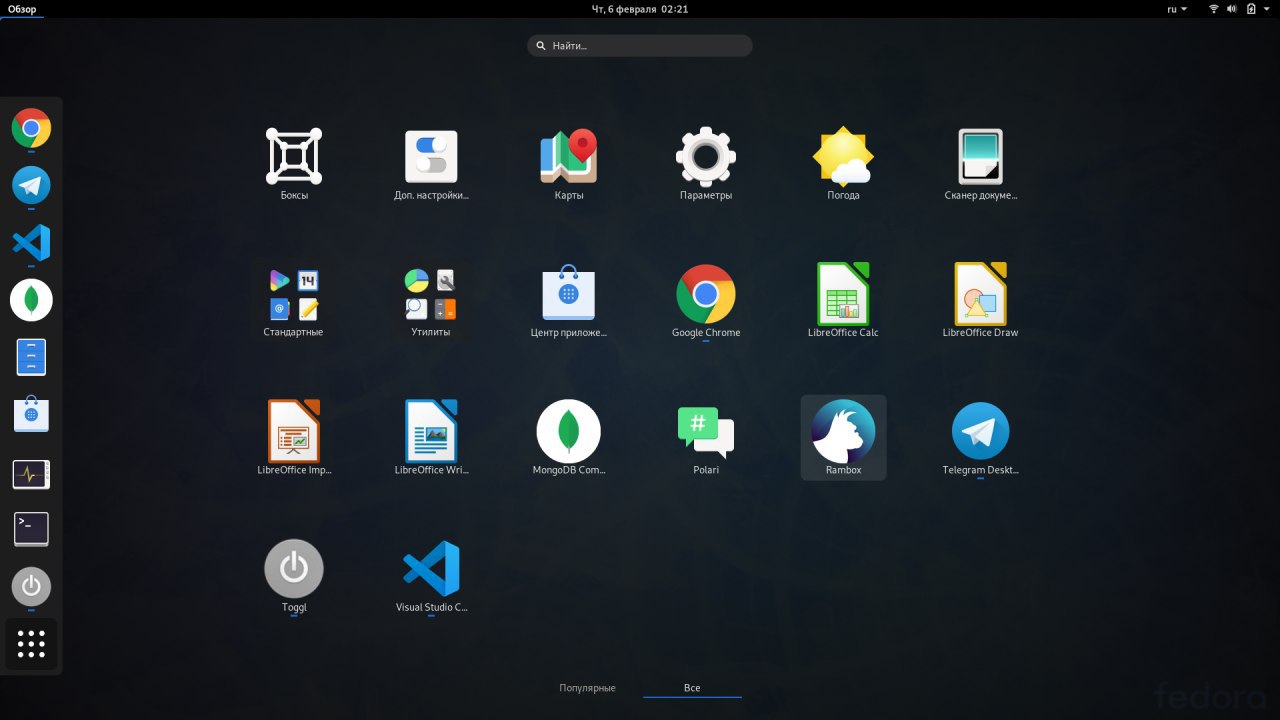1280x720 pixels.
Task: Click the volume icon in the top bar
Action: tap(1232, 9)
